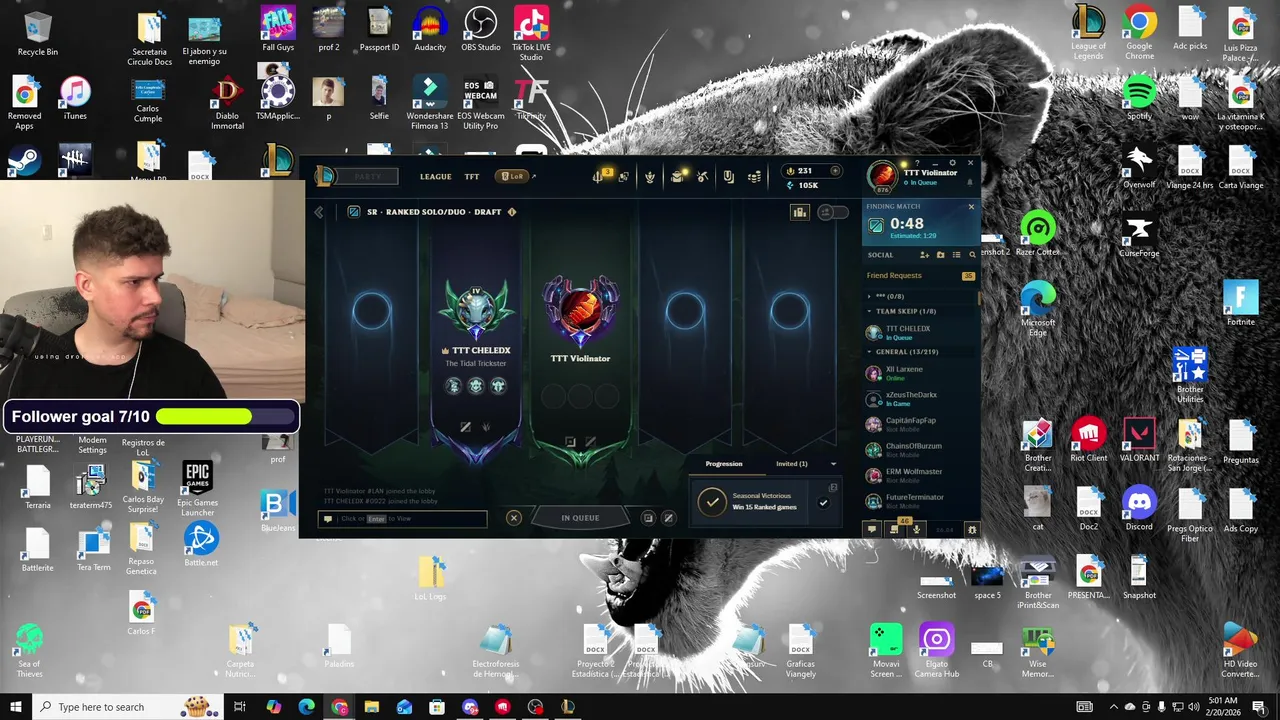
Task: Click the taskbar clock showing 5:01 AM
Action: tap(1222, 707)
